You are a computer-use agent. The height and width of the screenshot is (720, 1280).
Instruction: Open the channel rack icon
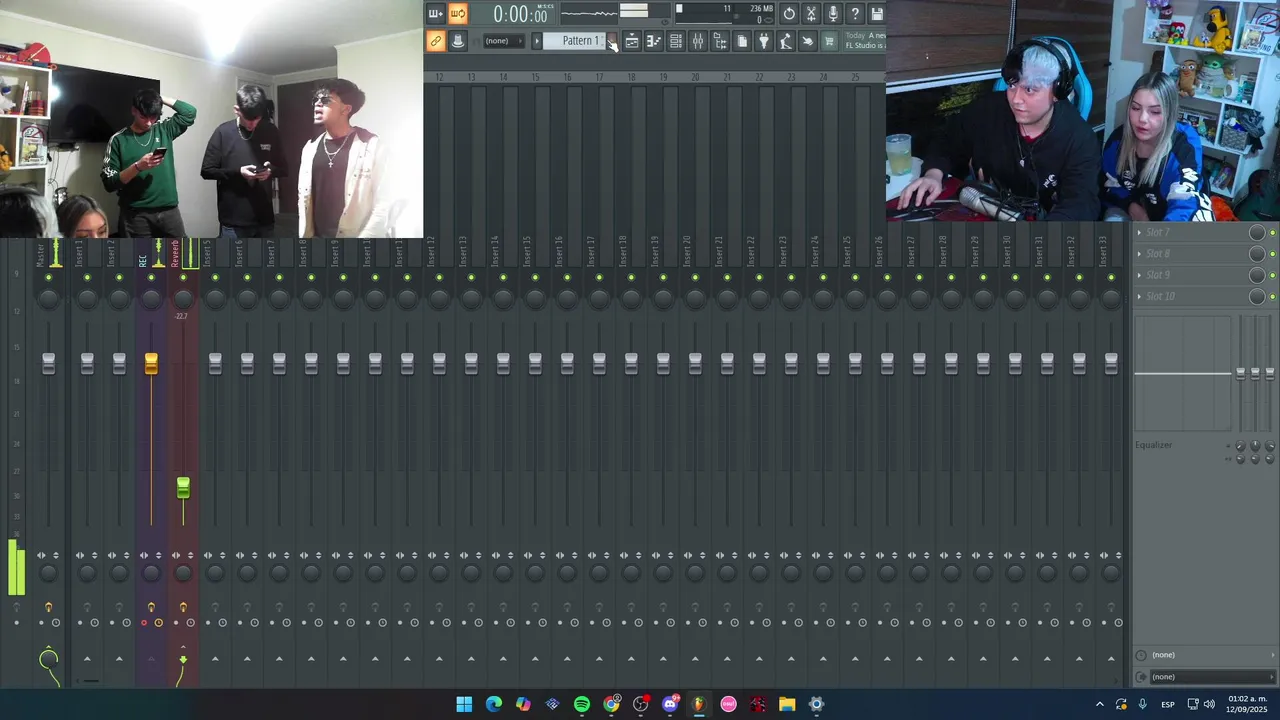[x=676, y=41]
